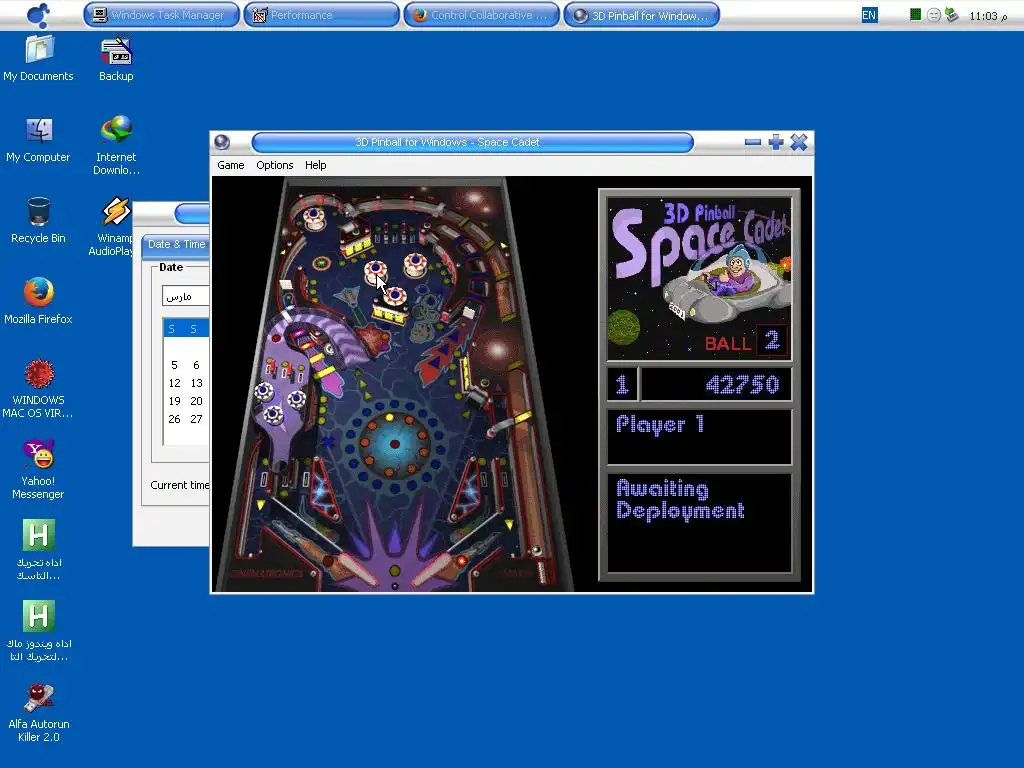Select day 20 in Date & Time calendar
Screen dimensions: 1024x768
(197, 401)
